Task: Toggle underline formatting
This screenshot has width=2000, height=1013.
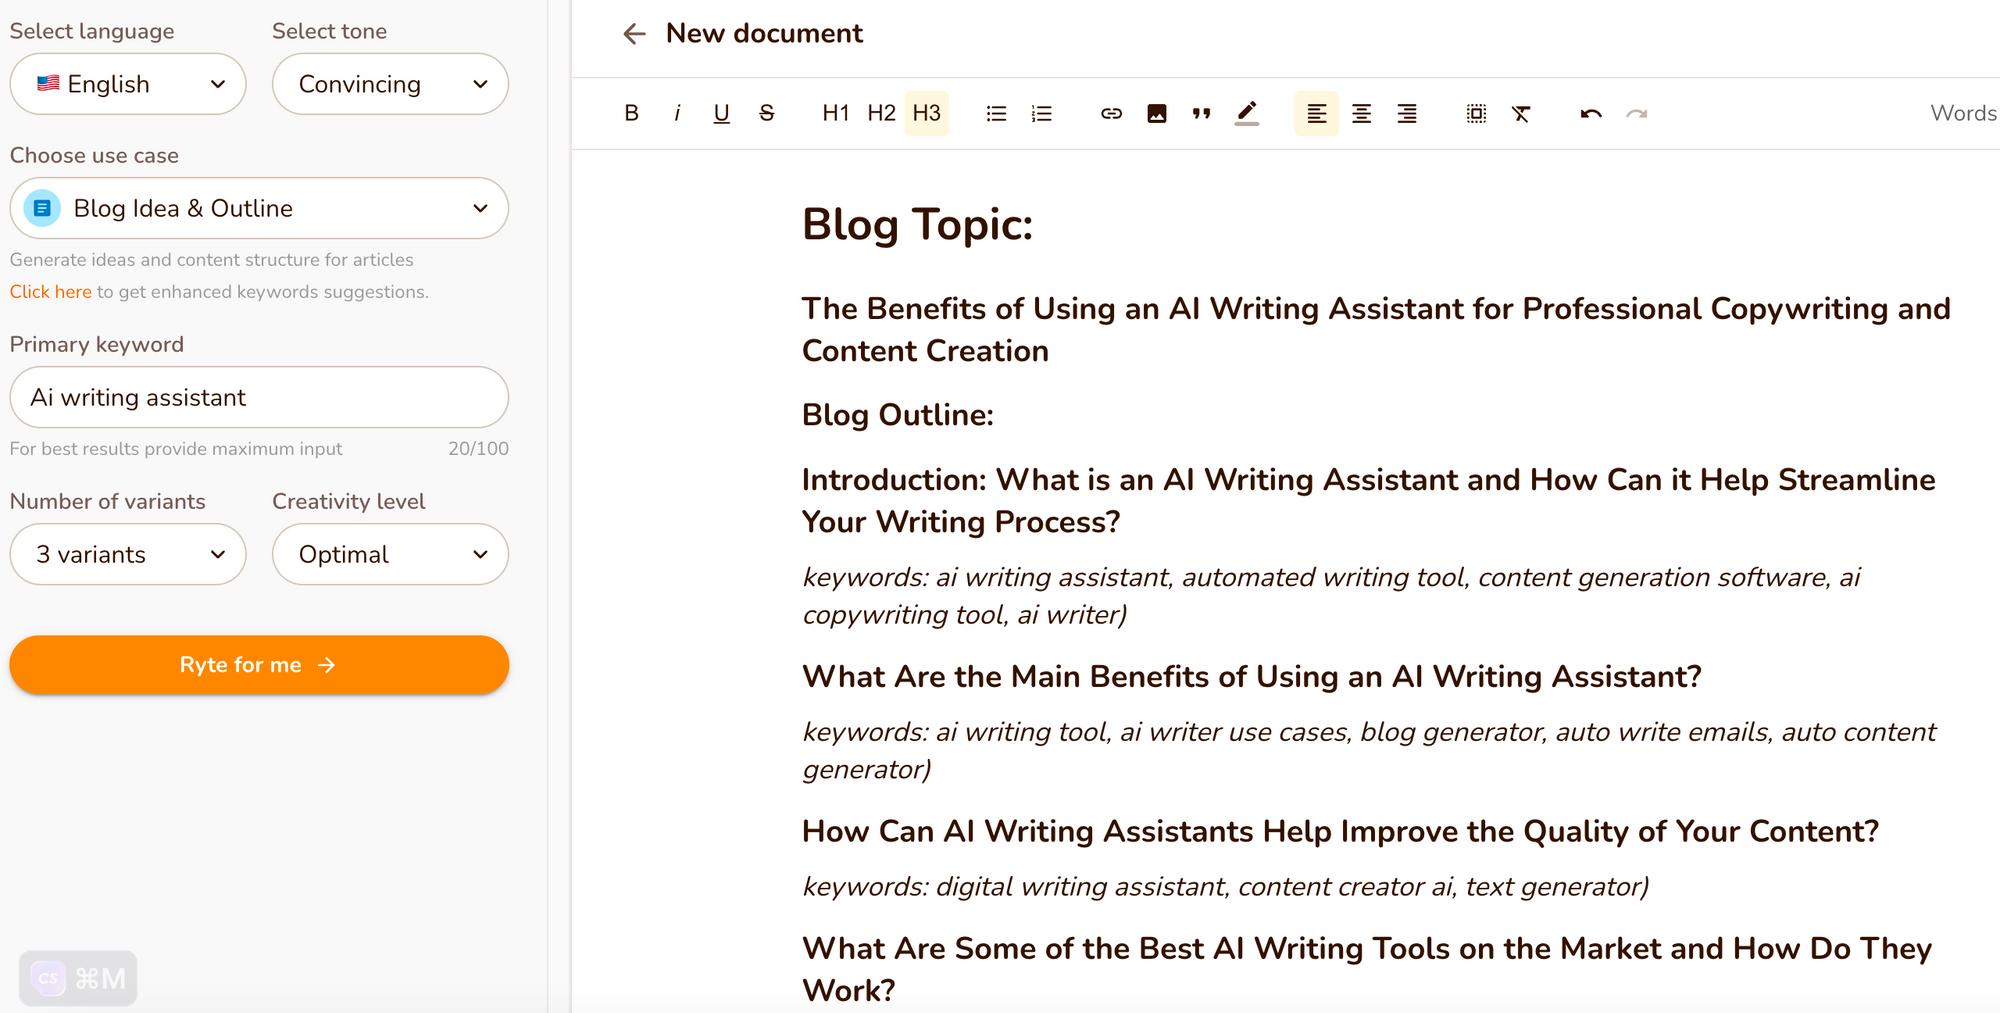Action: click(x=721, y=113)
